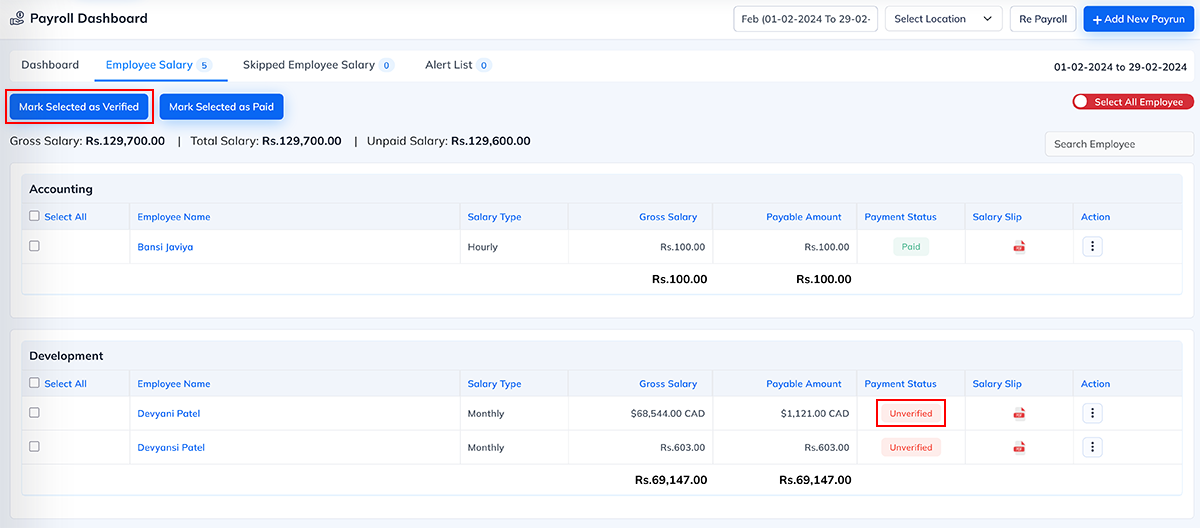
Task: Check the Devyansi Patel row checkbox
Action: [35, 447]
